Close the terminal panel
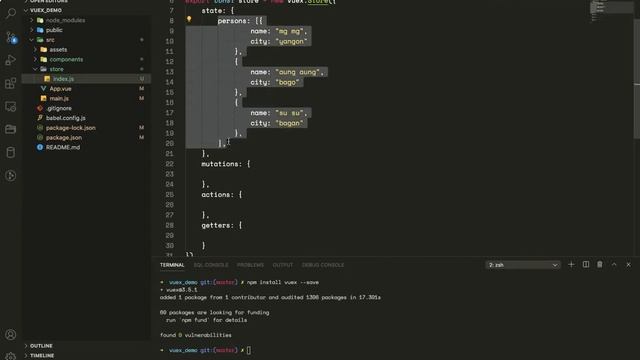Screen dimensions: 640x360 [629, 265]
